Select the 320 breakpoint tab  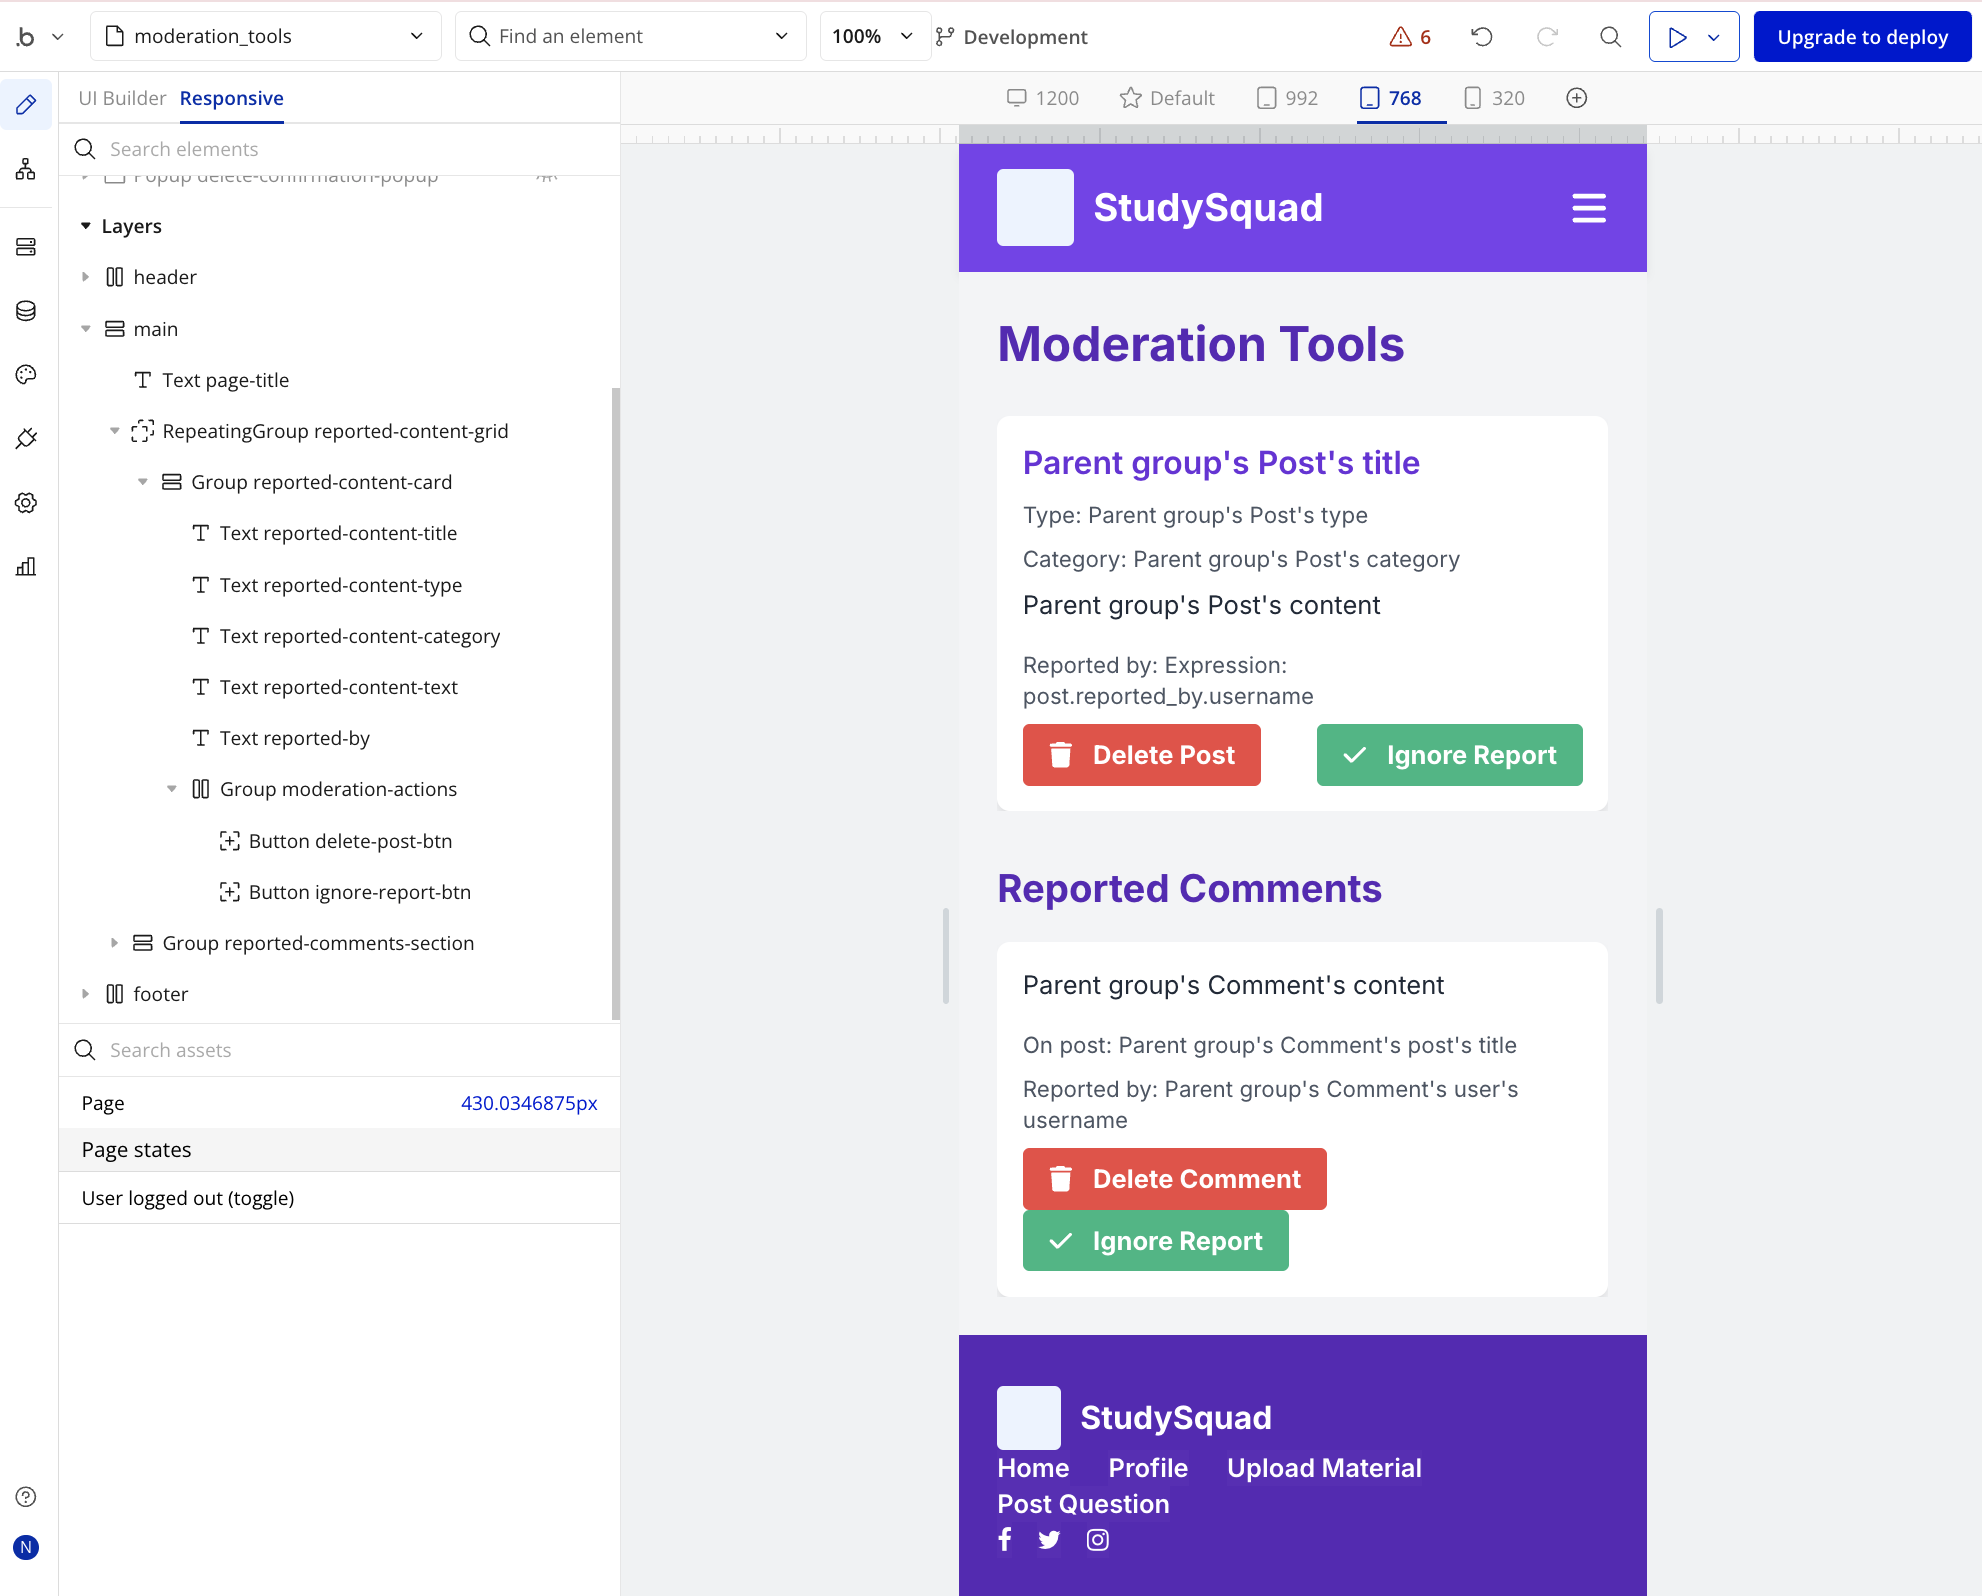[1494, 98]
